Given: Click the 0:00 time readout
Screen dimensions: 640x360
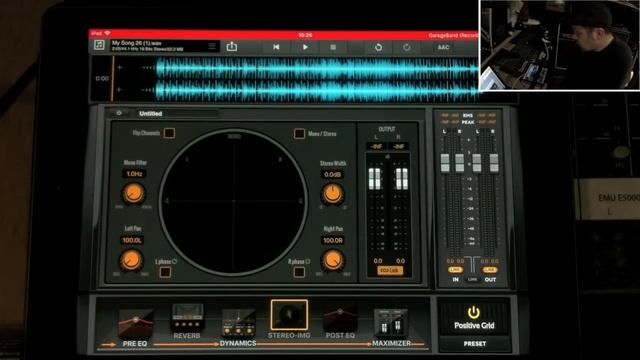Looking at the screenshot, I should (x=102, y=78).
